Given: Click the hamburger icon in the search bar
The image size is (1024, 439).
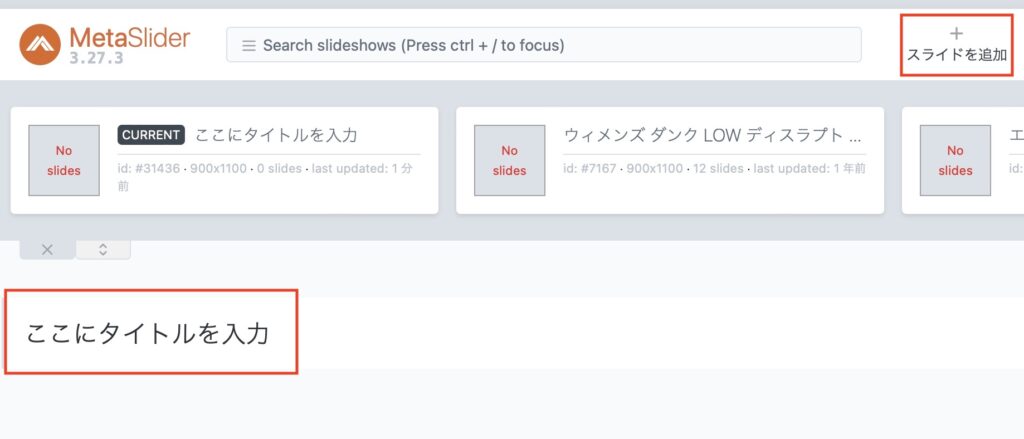Looking at the screenshot, I should (x=248, y=46).
